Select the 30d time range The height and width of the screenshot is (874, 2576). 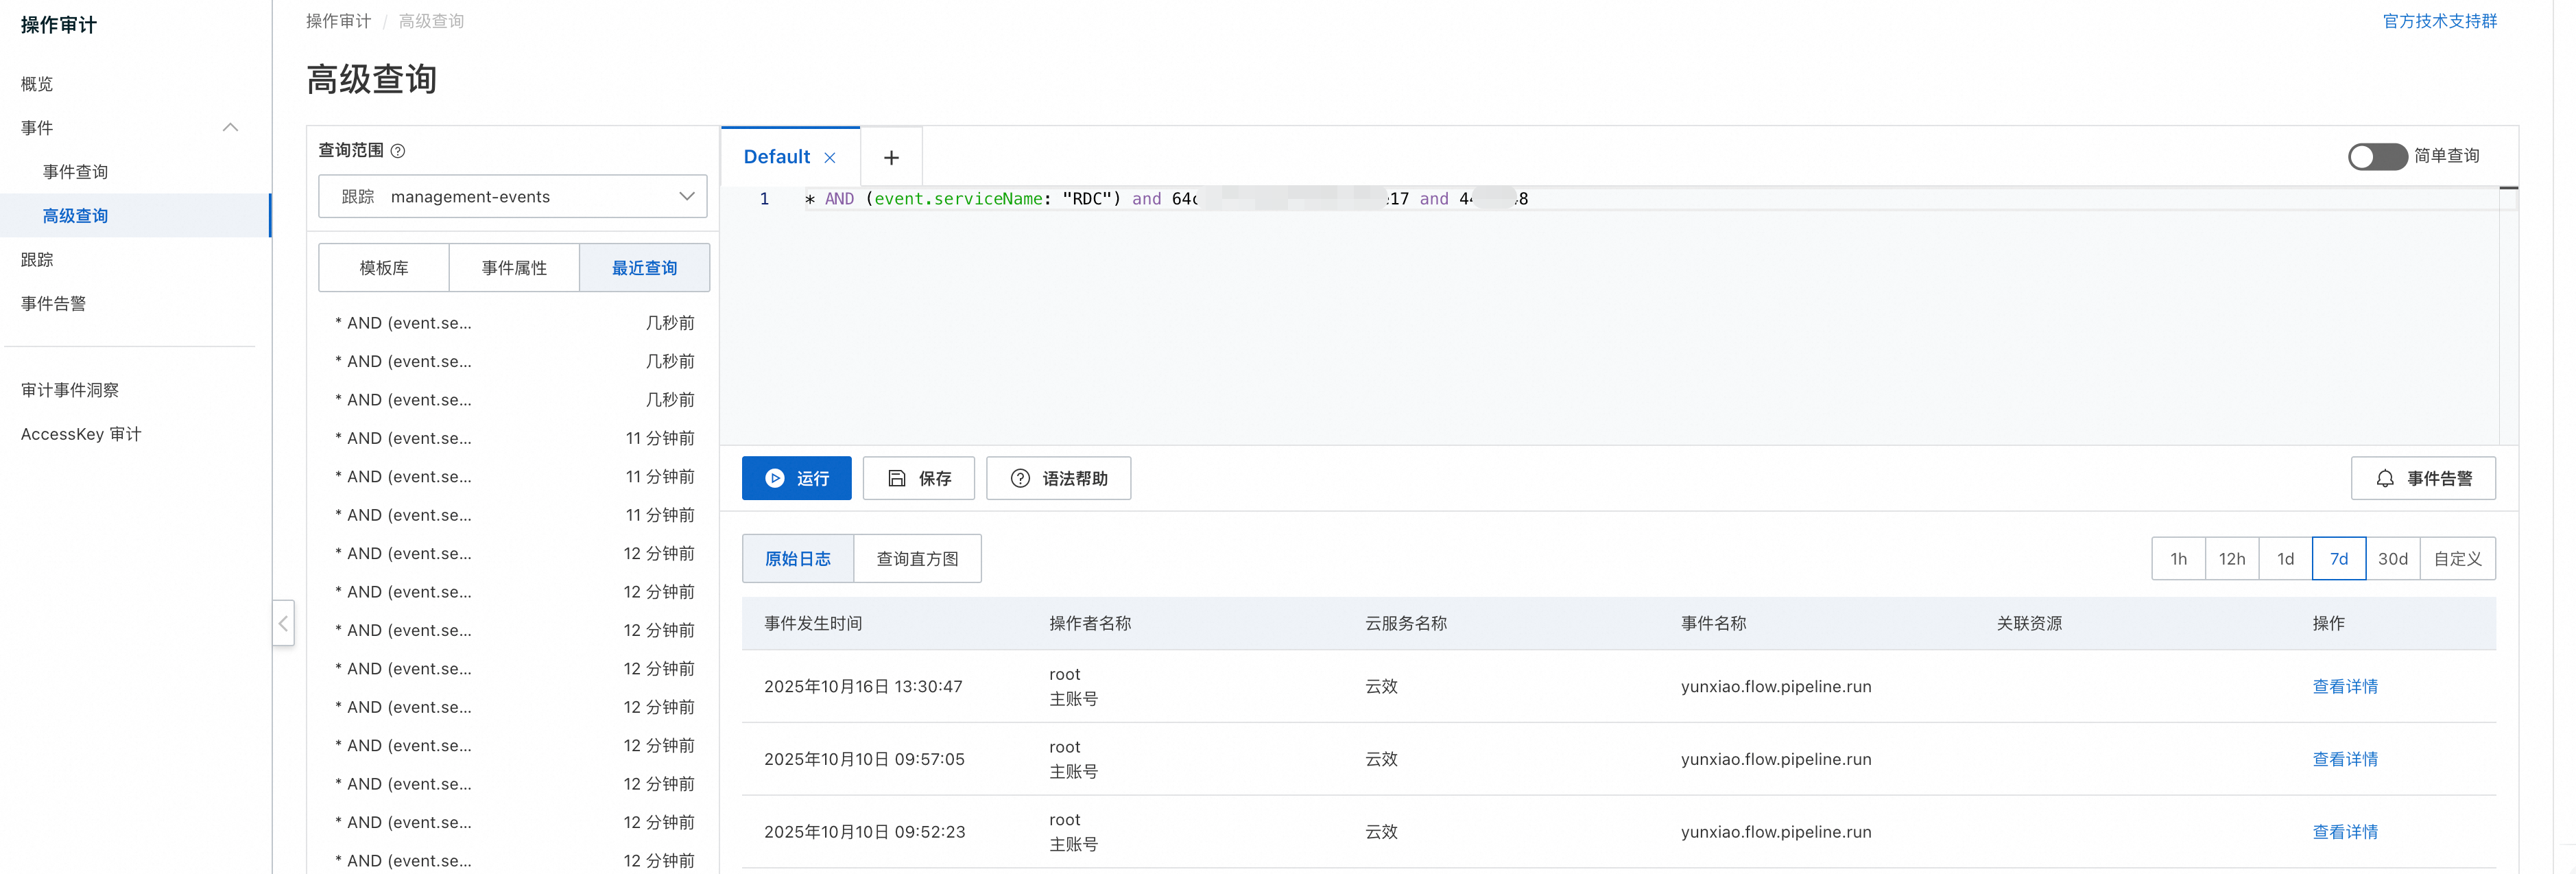click(2392, 559)
